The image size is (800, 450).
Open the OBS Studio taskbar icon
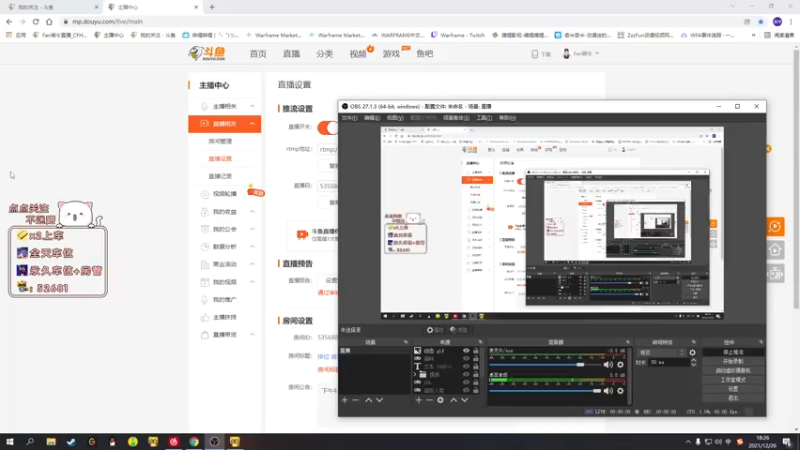[214, 442]
